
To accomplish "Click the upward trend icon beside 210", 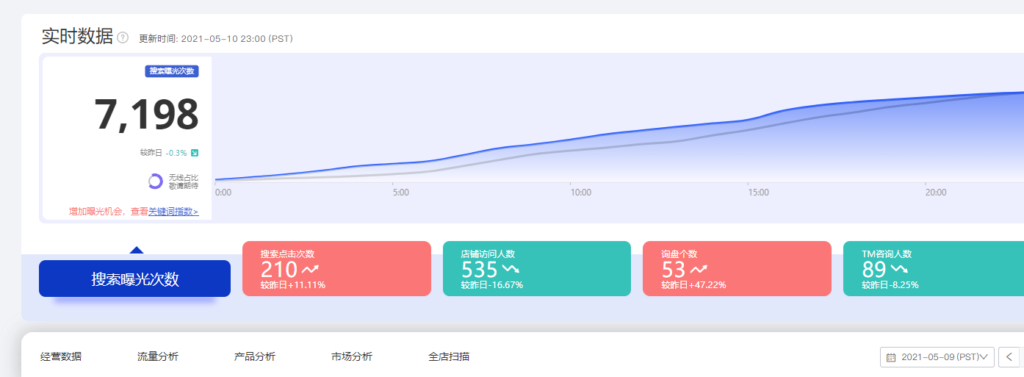I will tap(310, 269).
